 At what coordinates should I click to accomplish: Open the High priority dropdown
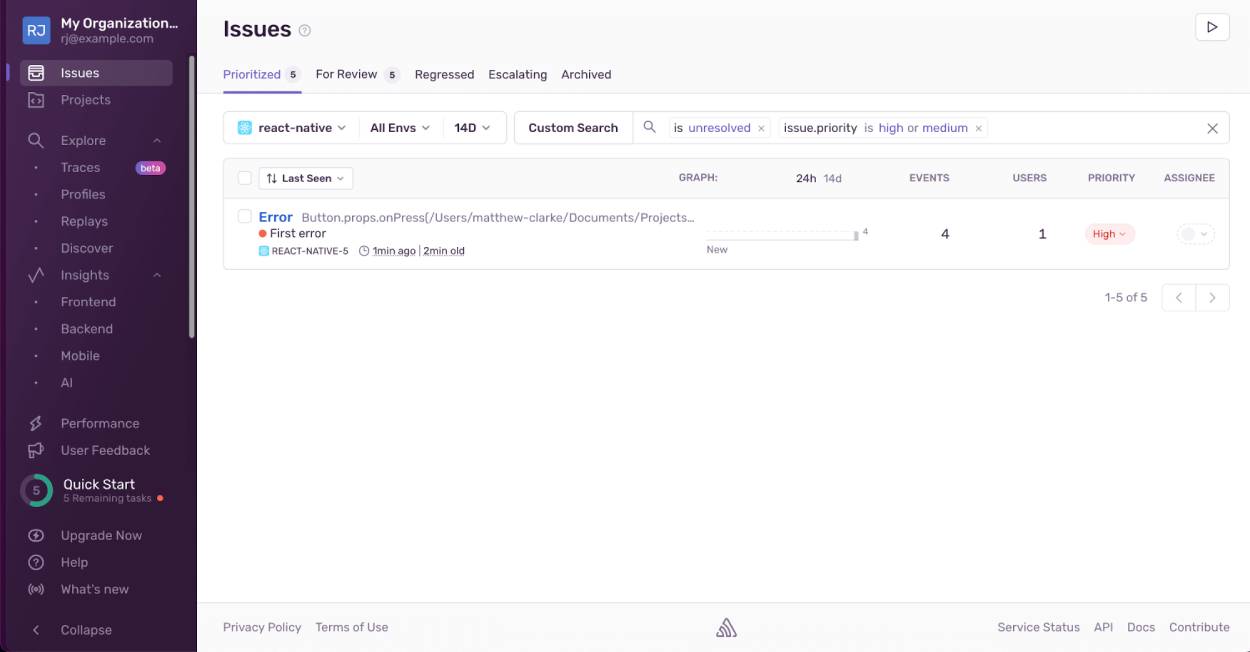click(1109, 234)
